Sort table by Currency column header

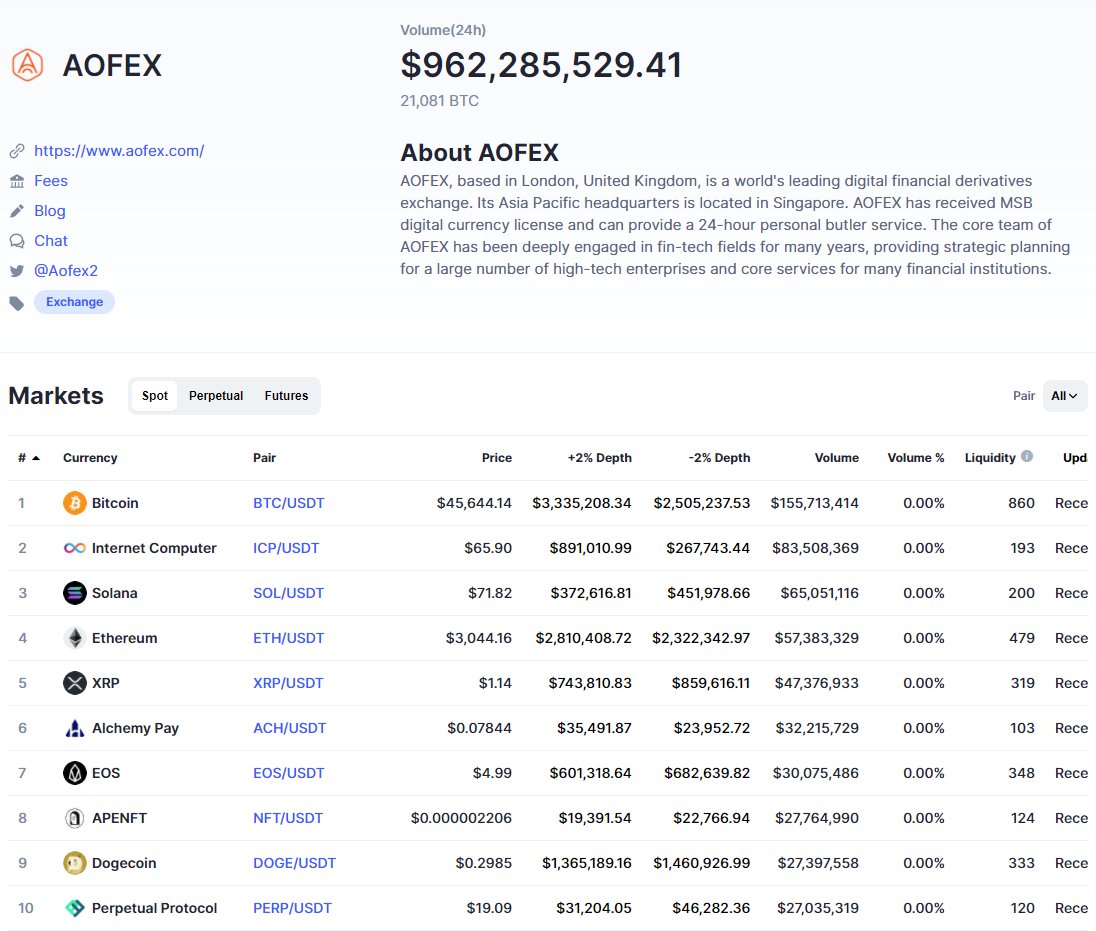pos(90,458)
